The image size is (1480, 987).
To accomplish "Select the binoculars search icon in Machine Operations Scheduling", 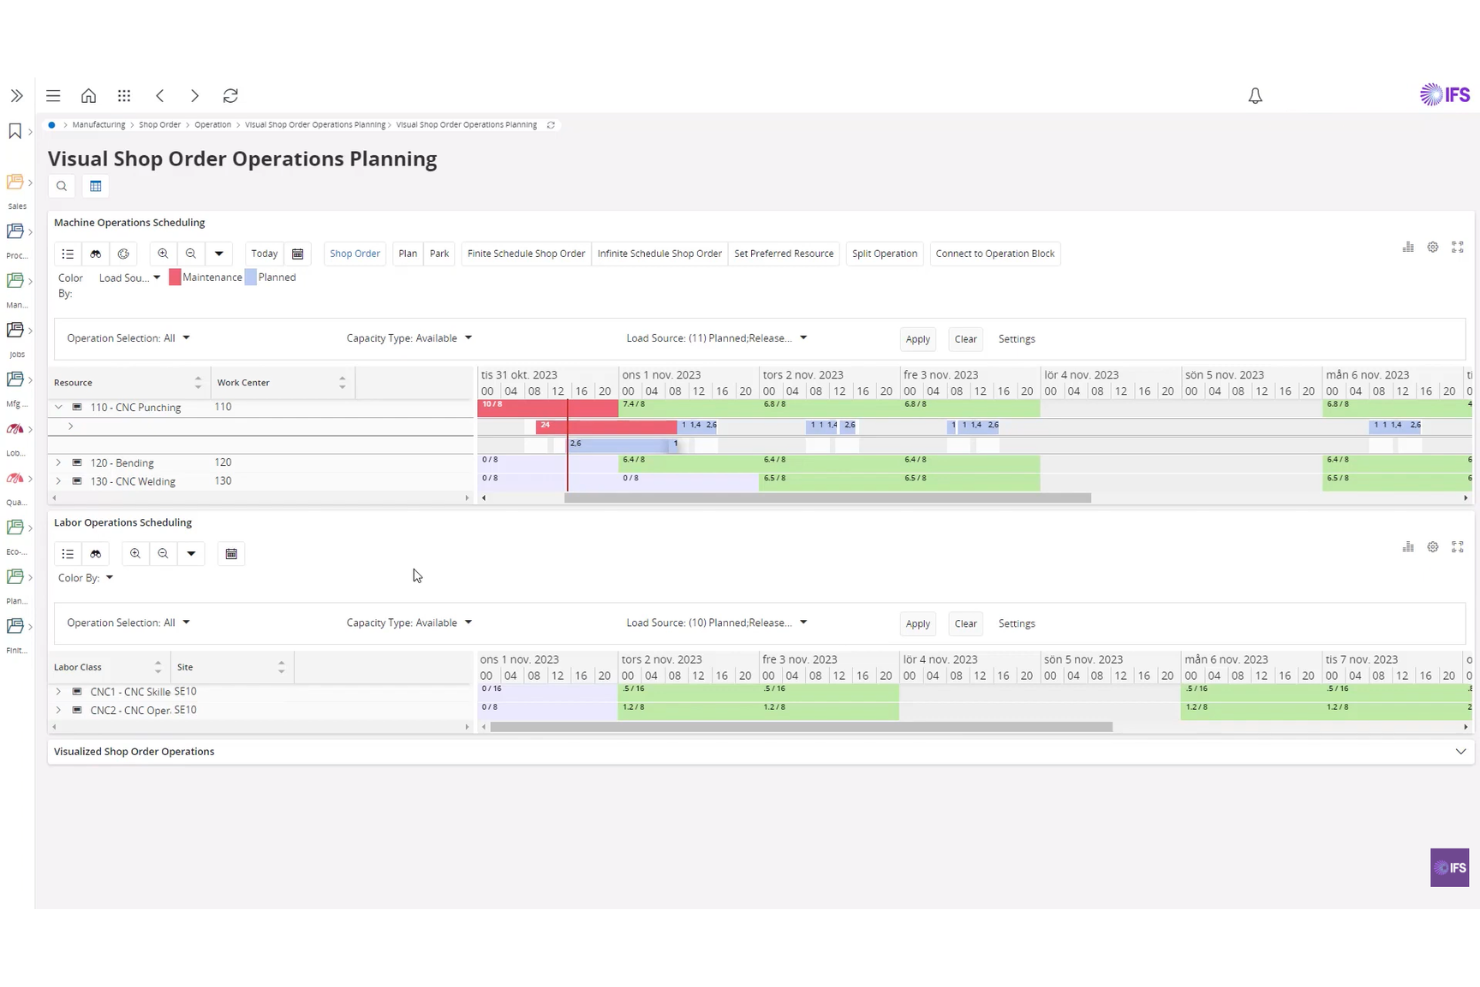I will [95, 253].
